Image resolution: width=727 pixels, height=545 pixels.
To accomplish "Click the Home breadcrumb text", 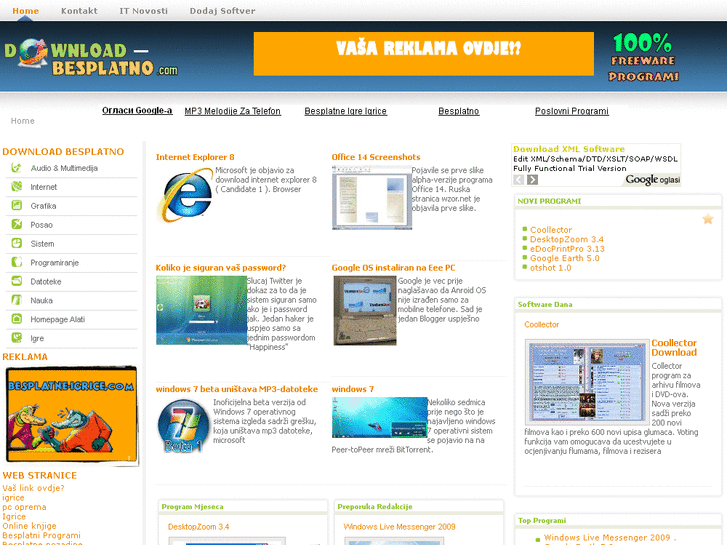I will [23, 121].
